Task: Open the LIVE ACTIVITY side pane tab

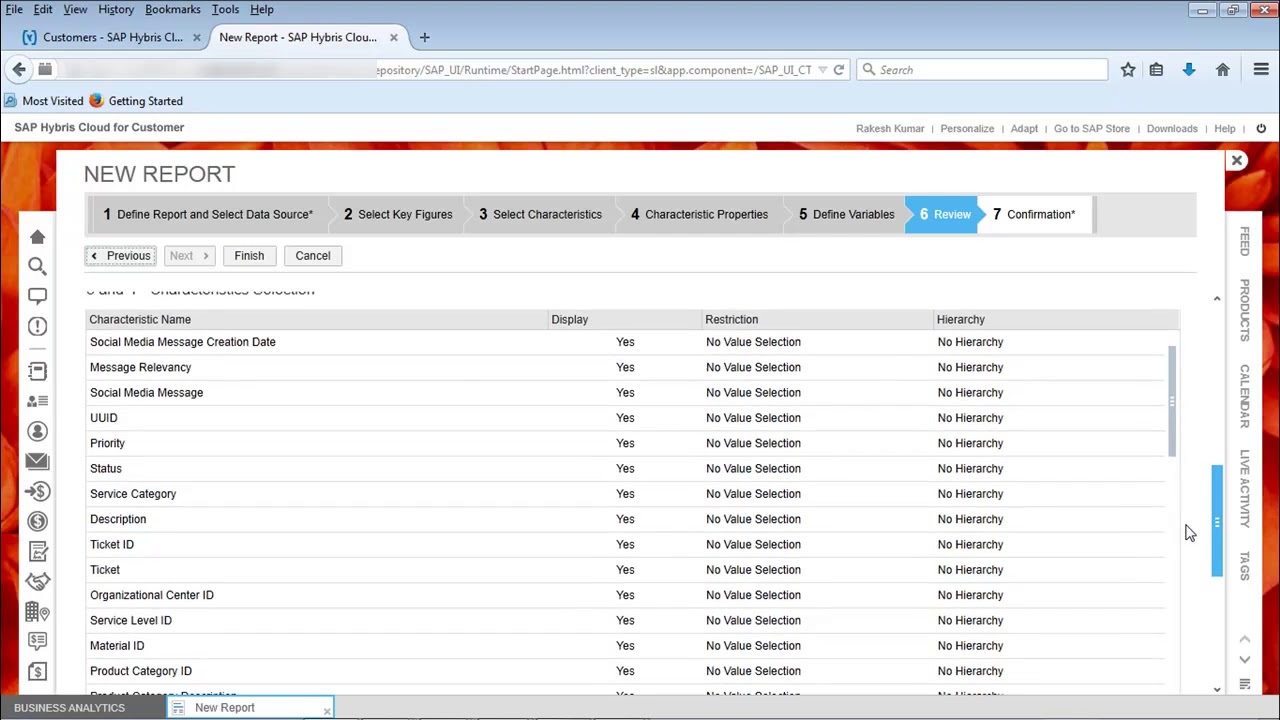Action: 1245,488
